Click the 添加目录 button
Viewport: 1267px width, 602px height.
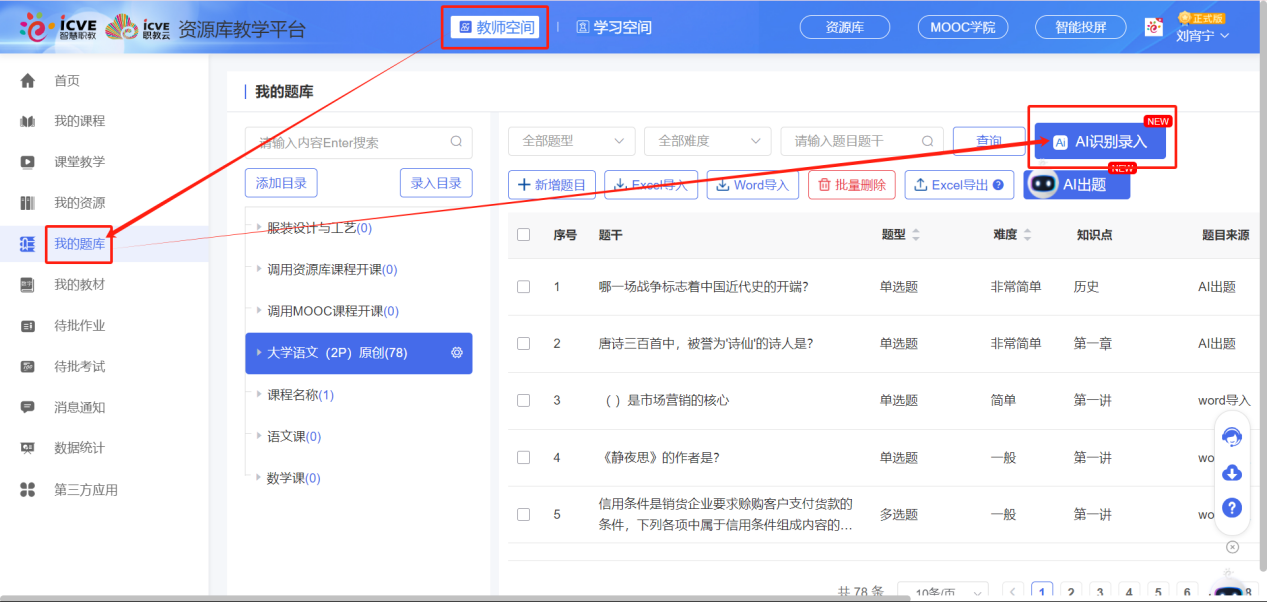pyautogui.click(x=281, y=183)
